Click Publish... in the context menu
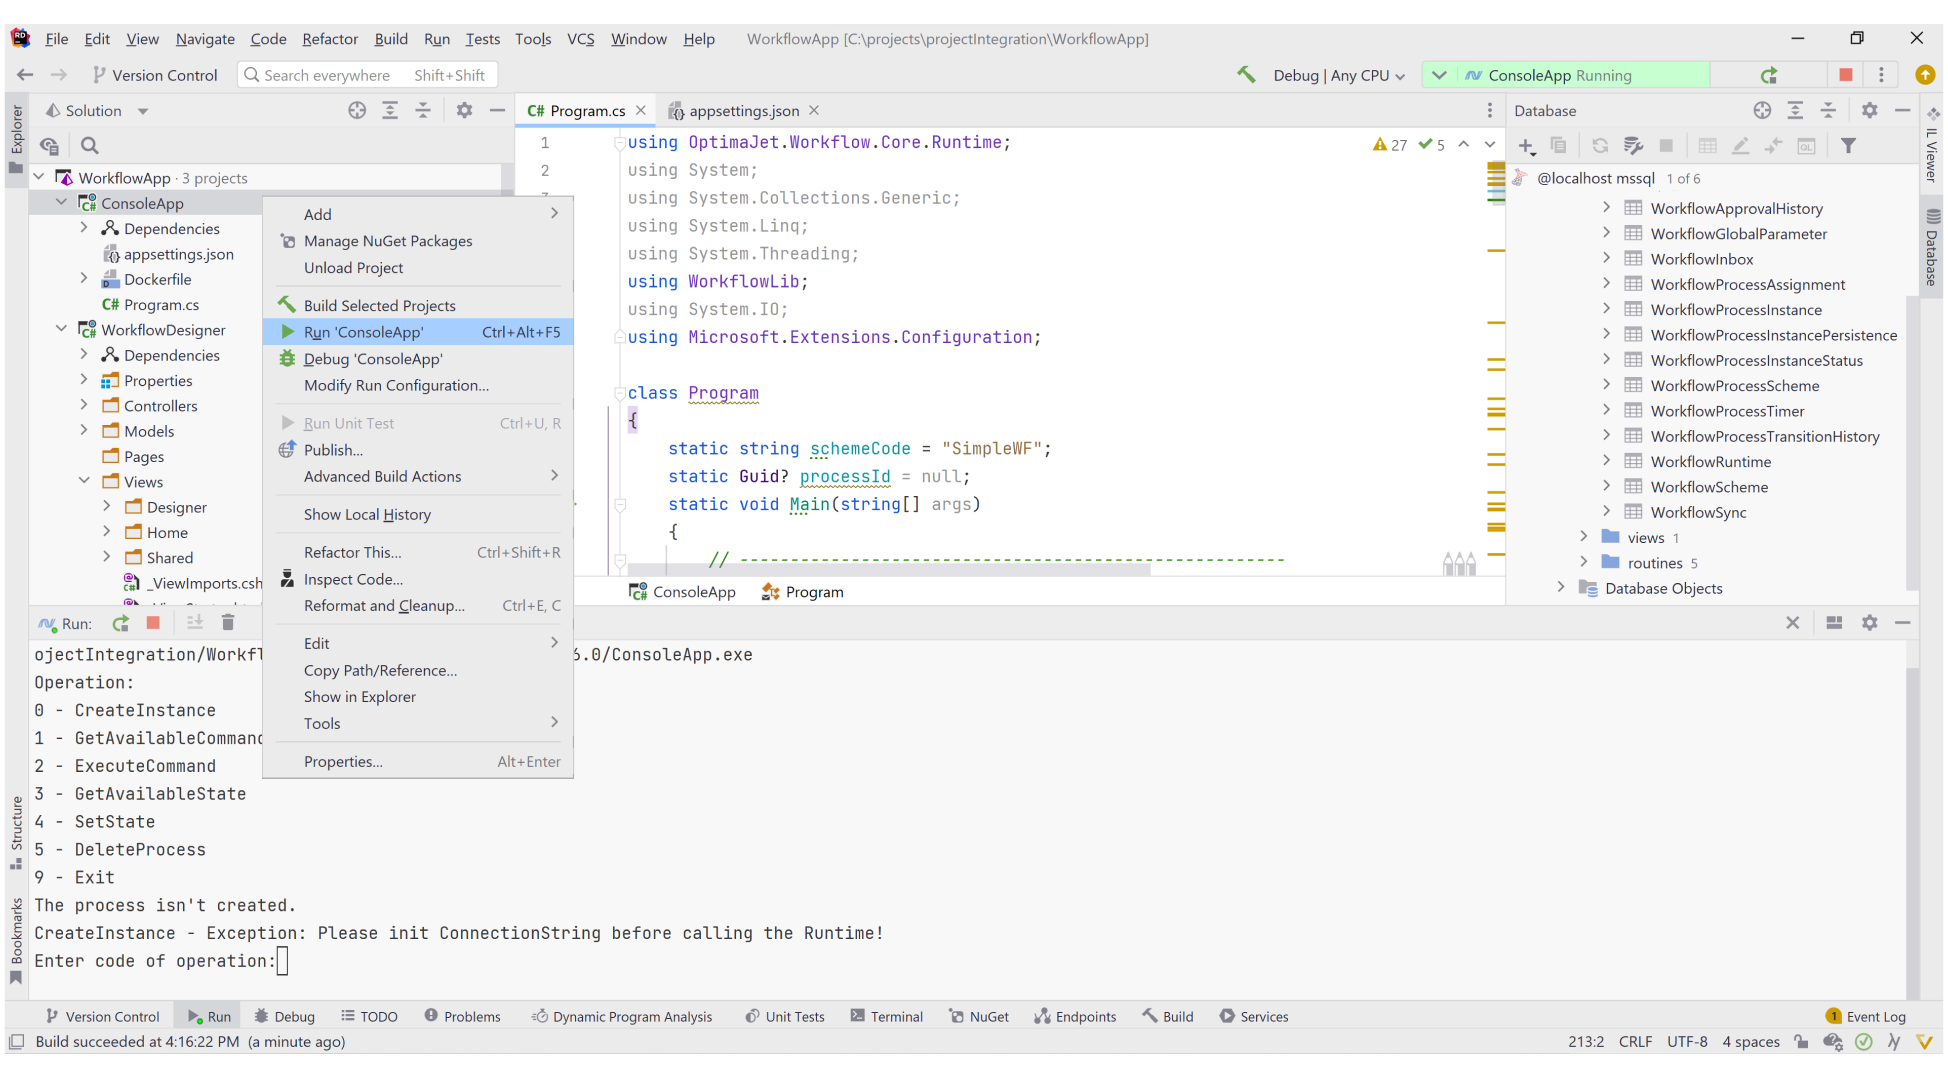This screenshot has height=1077, width=1948. (x=418, y=450)
